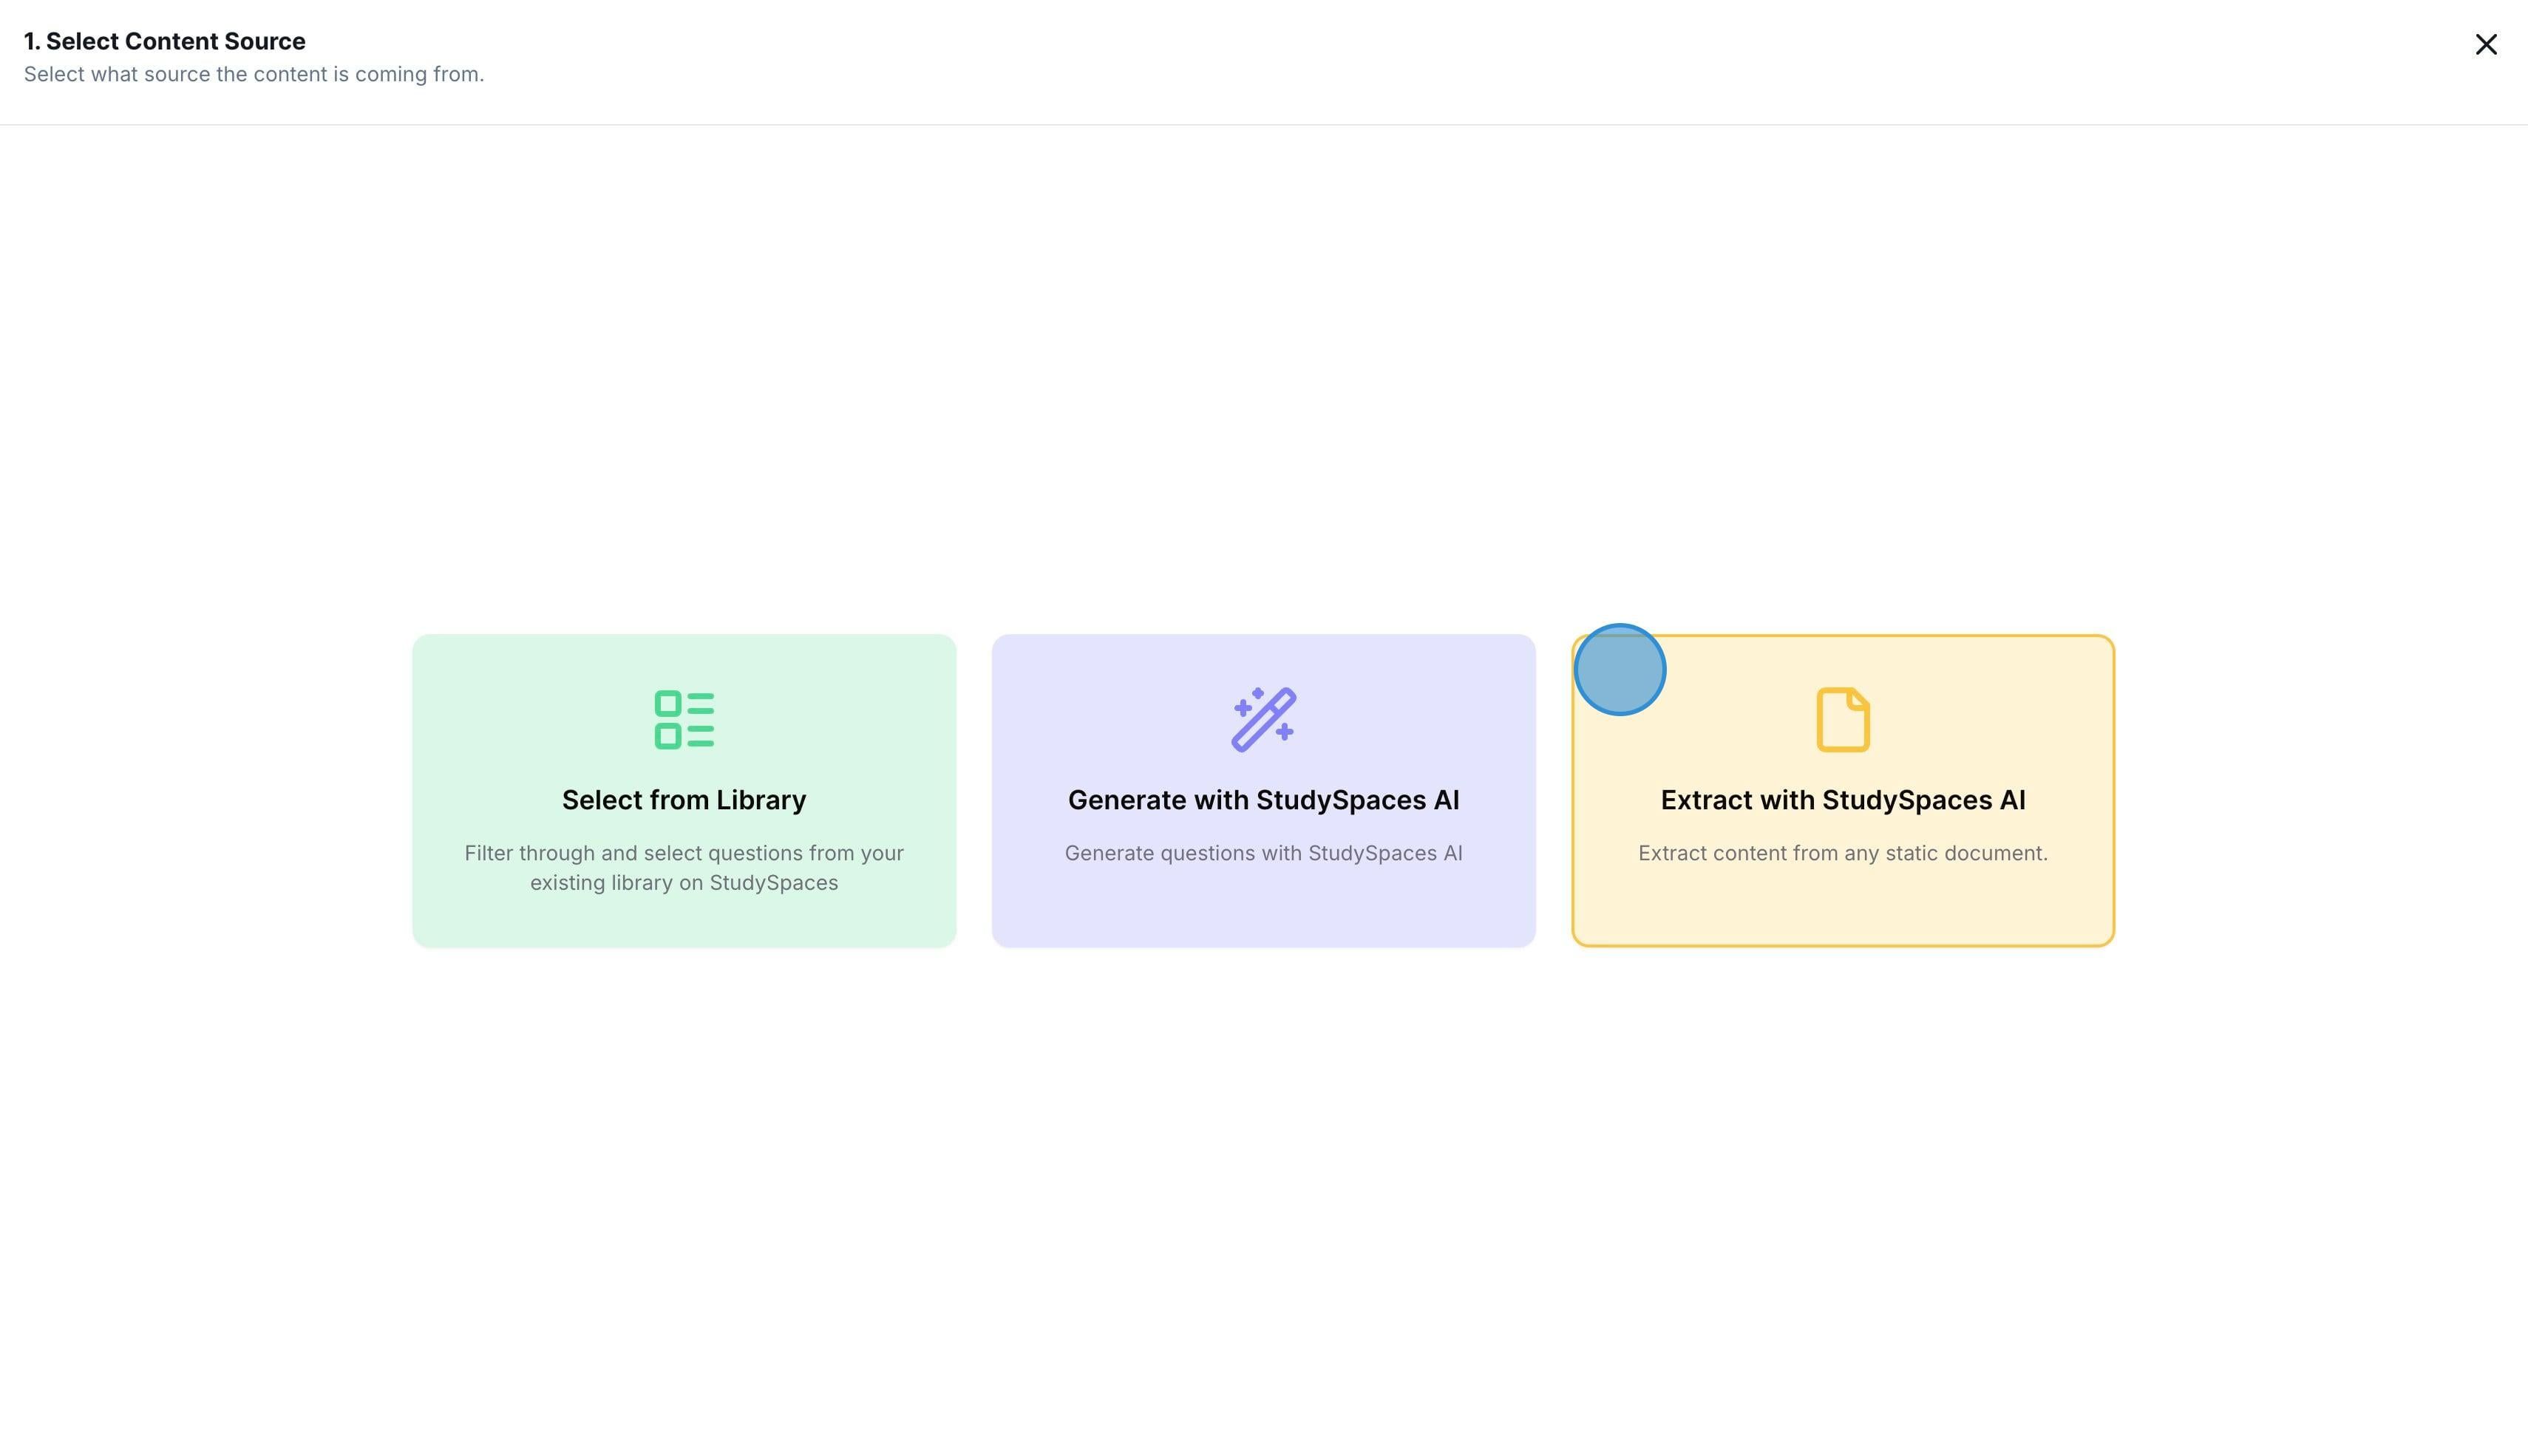The width and height of the screenshot is (2528, 1456).
Task: Choose Generate with StudySpaces AI heading
Action: coord(1264,800)
